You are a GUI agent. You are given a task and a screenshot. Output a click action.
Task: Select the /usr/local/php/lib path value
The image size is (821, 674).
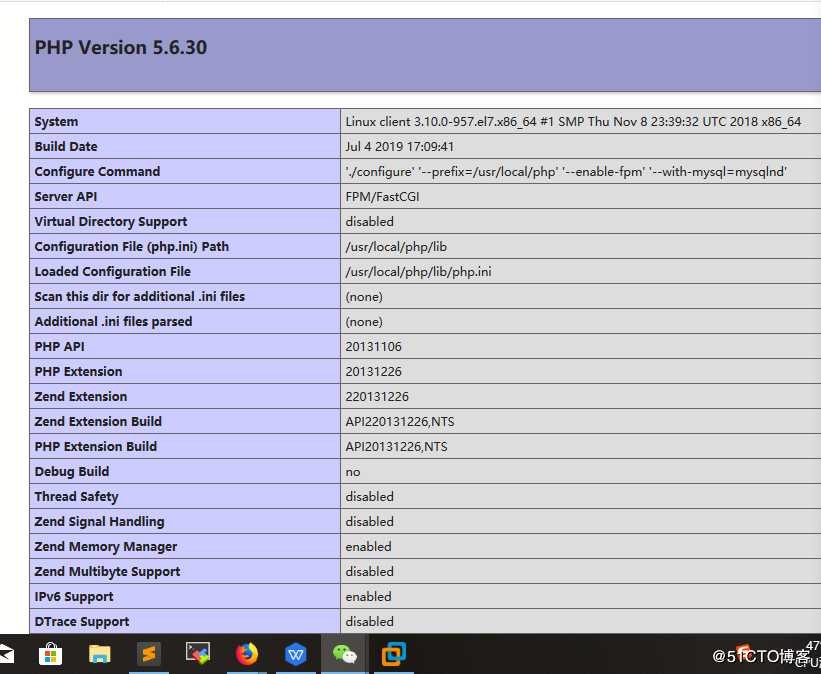coord(396,247)
